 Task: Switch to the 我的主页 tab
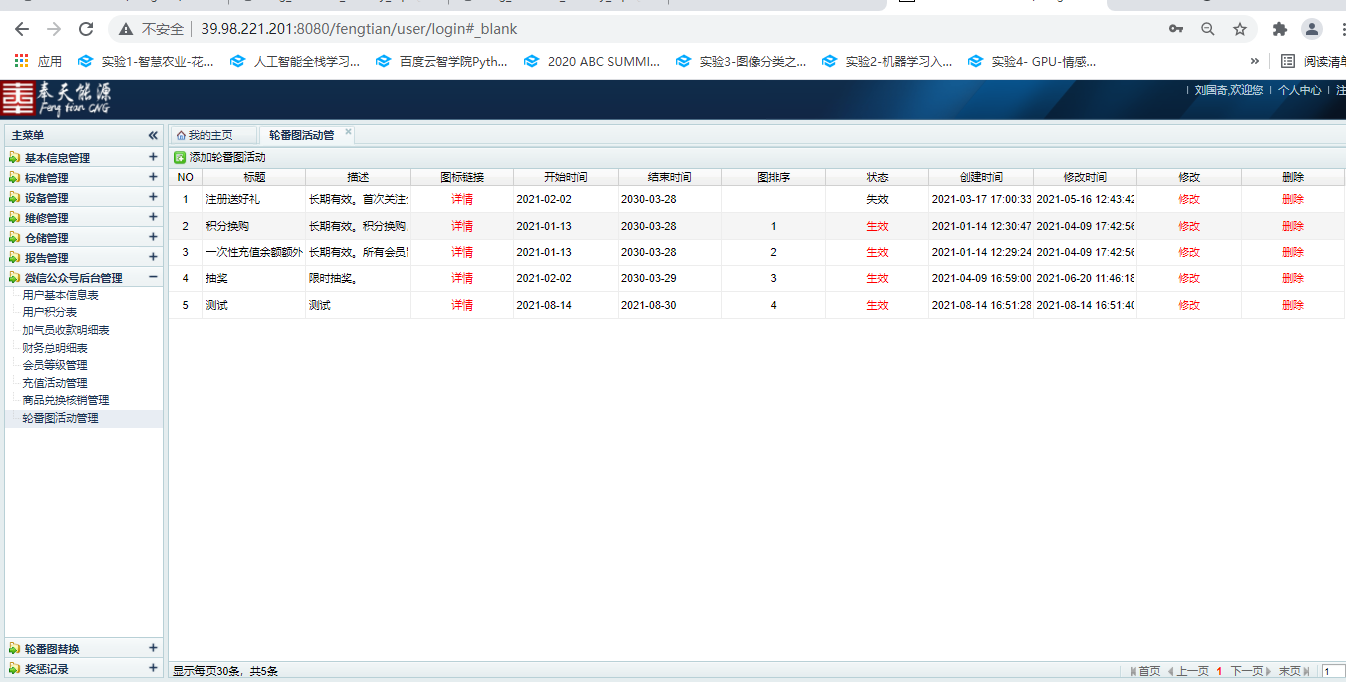pos(210,135)
